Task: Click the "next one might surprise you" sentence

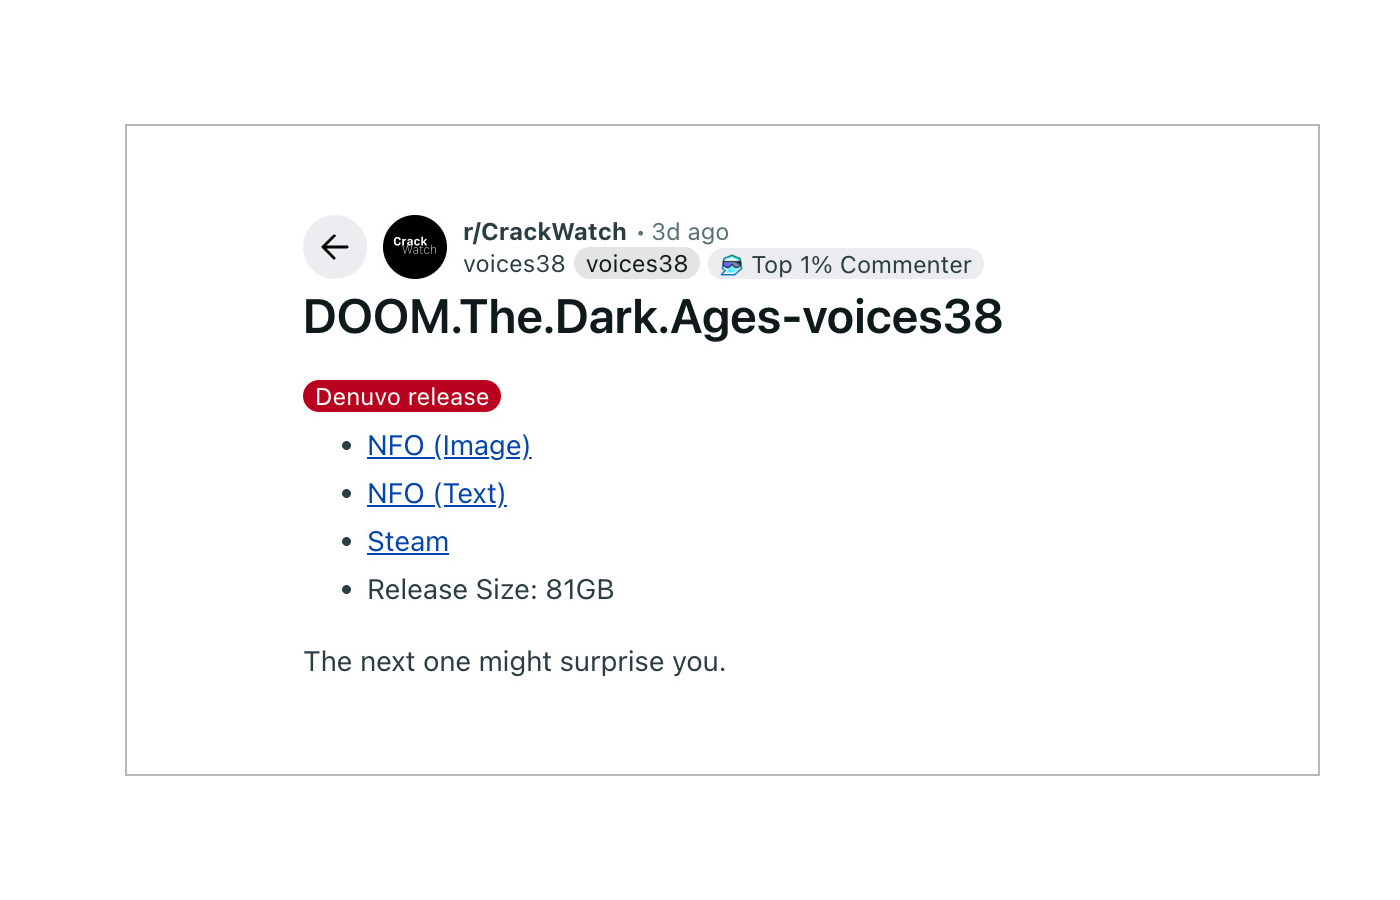Action: [514, 662]
